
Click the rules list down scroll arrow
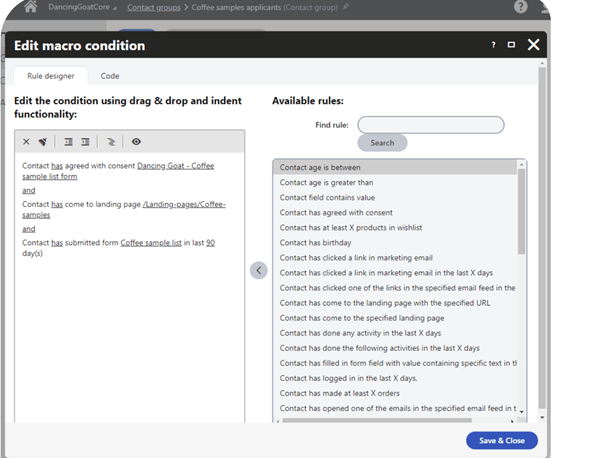[521, 412]
